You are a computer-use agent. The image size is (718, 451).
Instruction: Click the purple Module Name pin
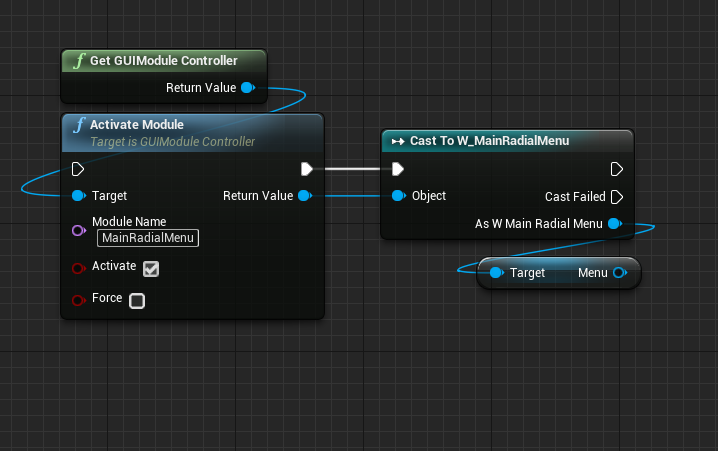(x=79, y=230)
